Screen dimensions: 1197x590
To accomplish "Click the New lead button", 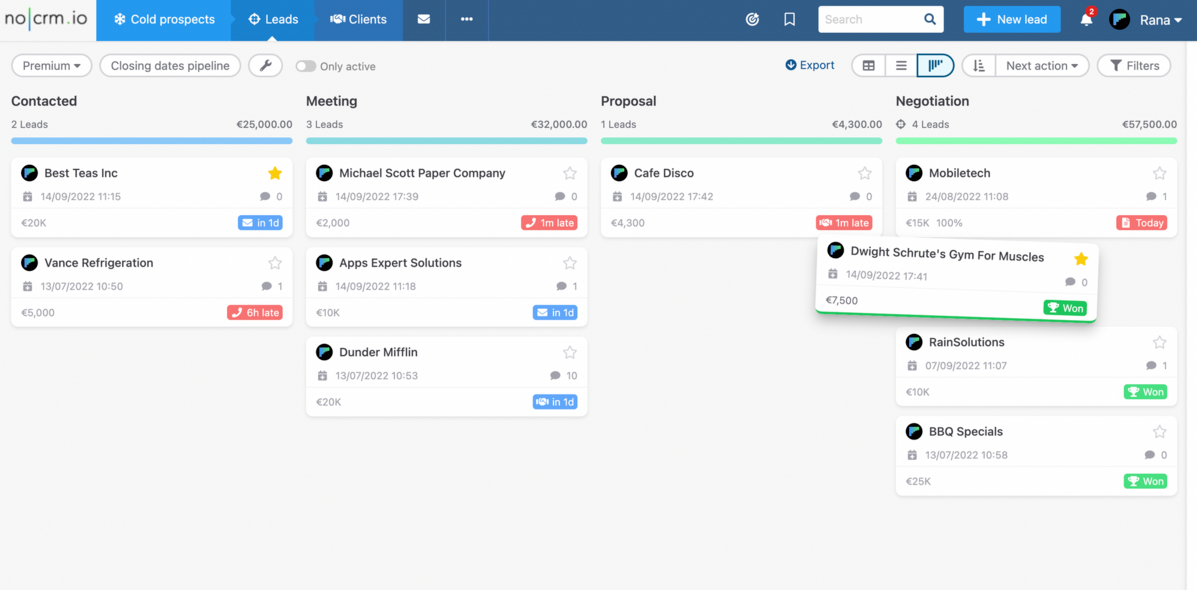I will pyautogui.click(x=1011, y=19).
